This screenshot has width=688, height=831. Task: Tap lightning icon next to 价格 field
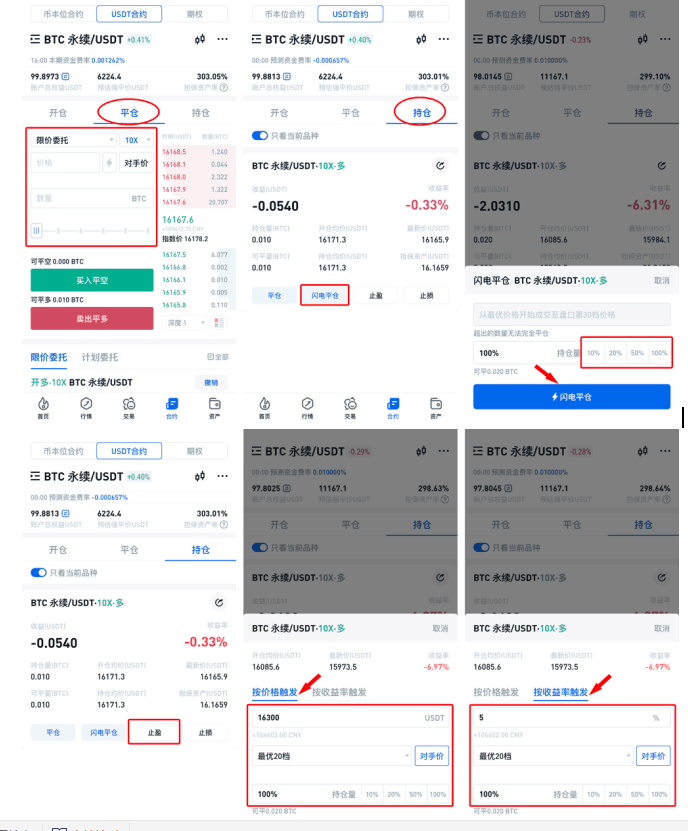pos(109,163)
